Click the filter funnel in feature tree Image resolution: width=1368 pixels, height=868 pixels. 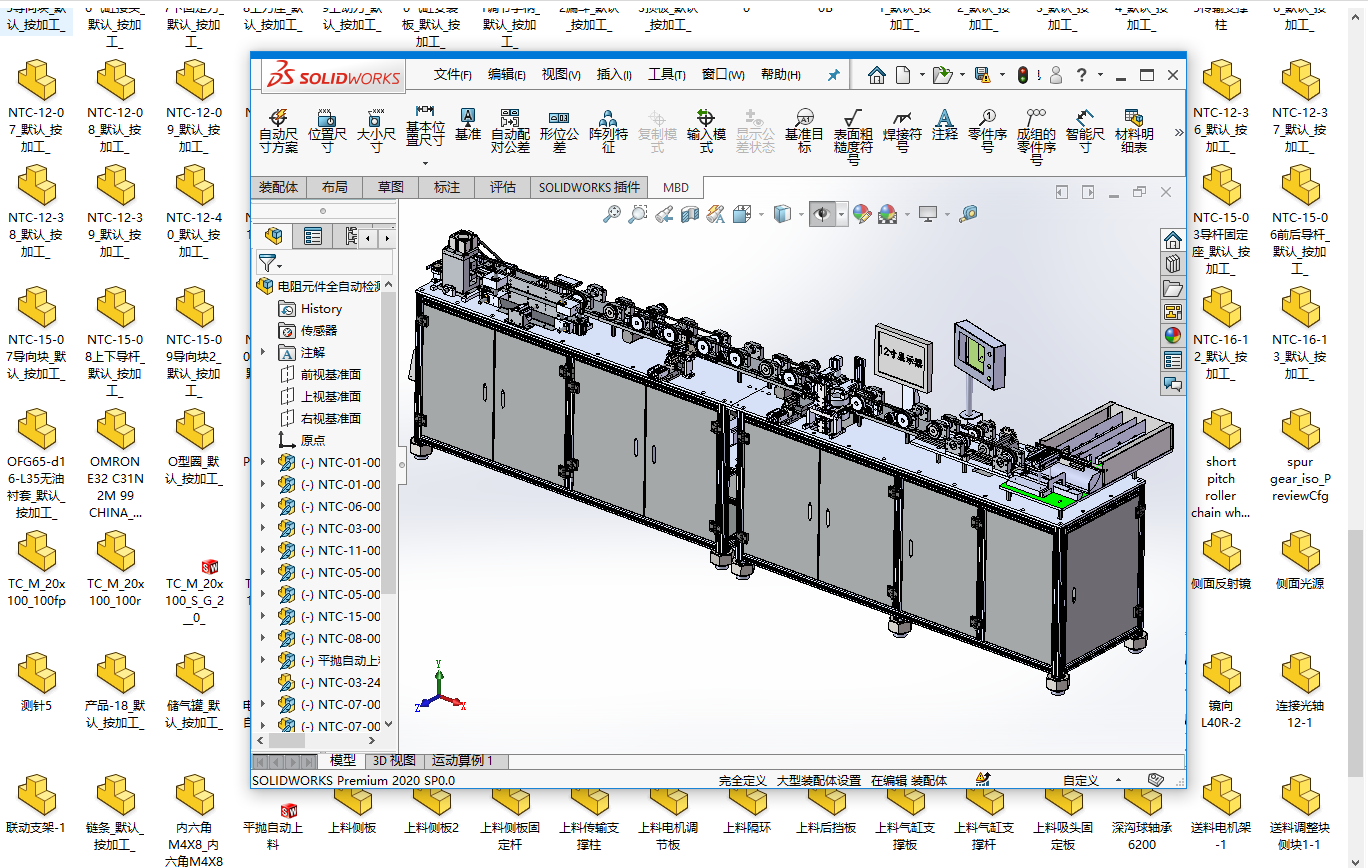[267, 264]
